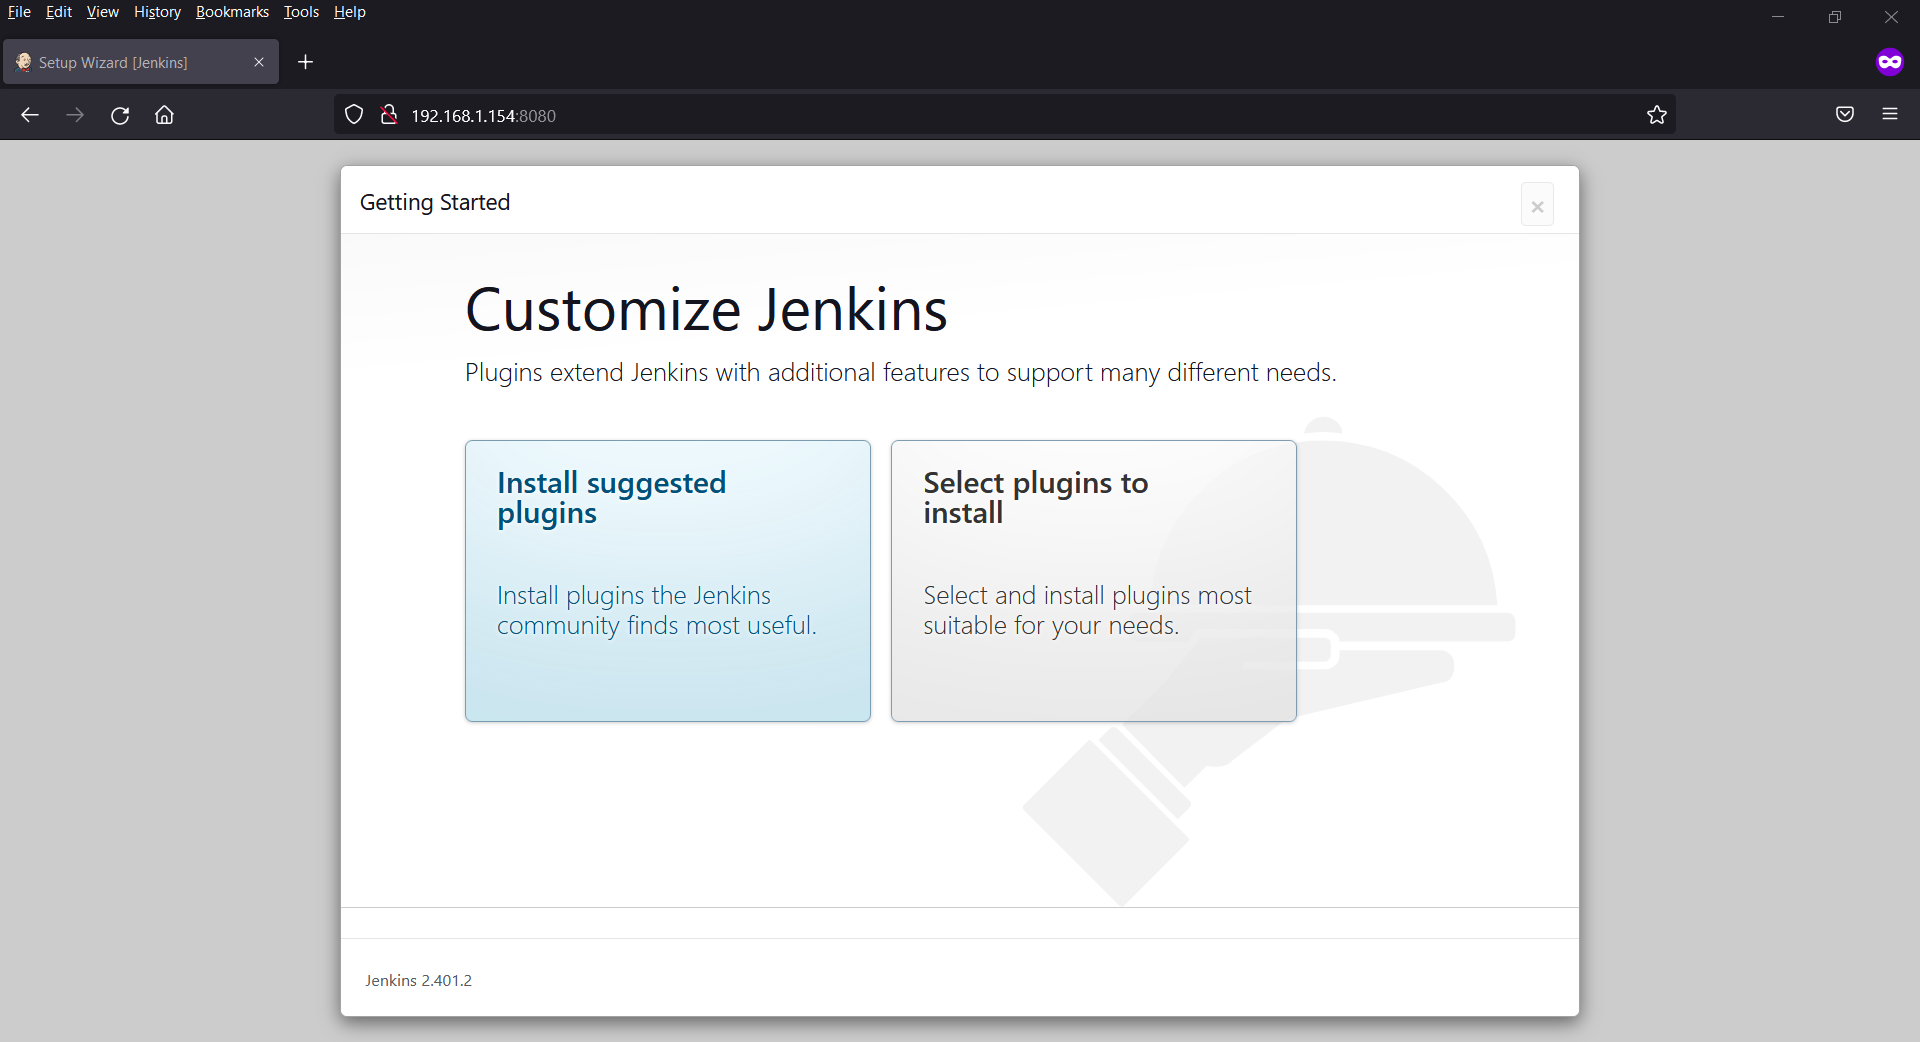Image resolution: width=1920 pixels, height=1042 pixels.
Task: Choose Select plugins to install
Action: [1094, 581]
